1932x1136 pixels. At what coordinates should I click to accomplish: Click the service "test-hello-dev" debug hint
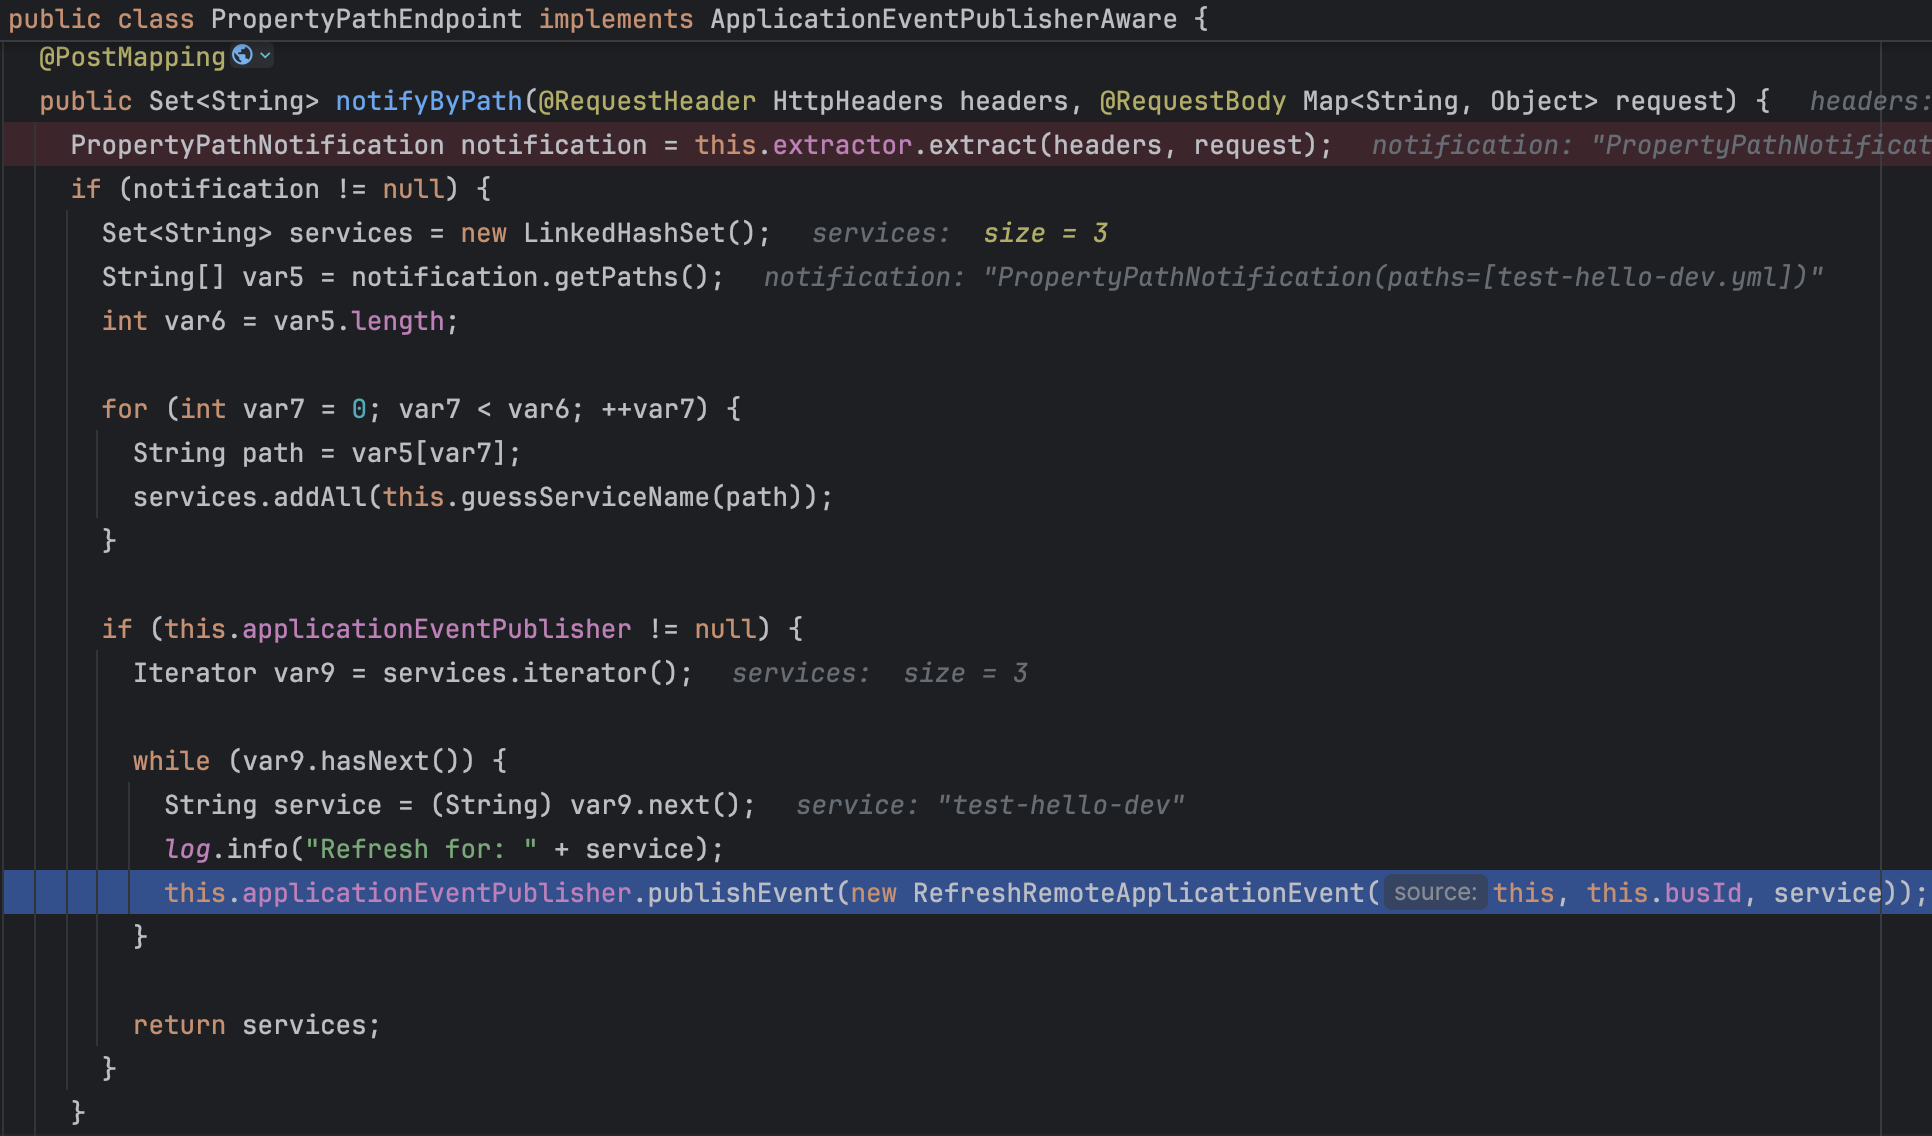(990, 805)
